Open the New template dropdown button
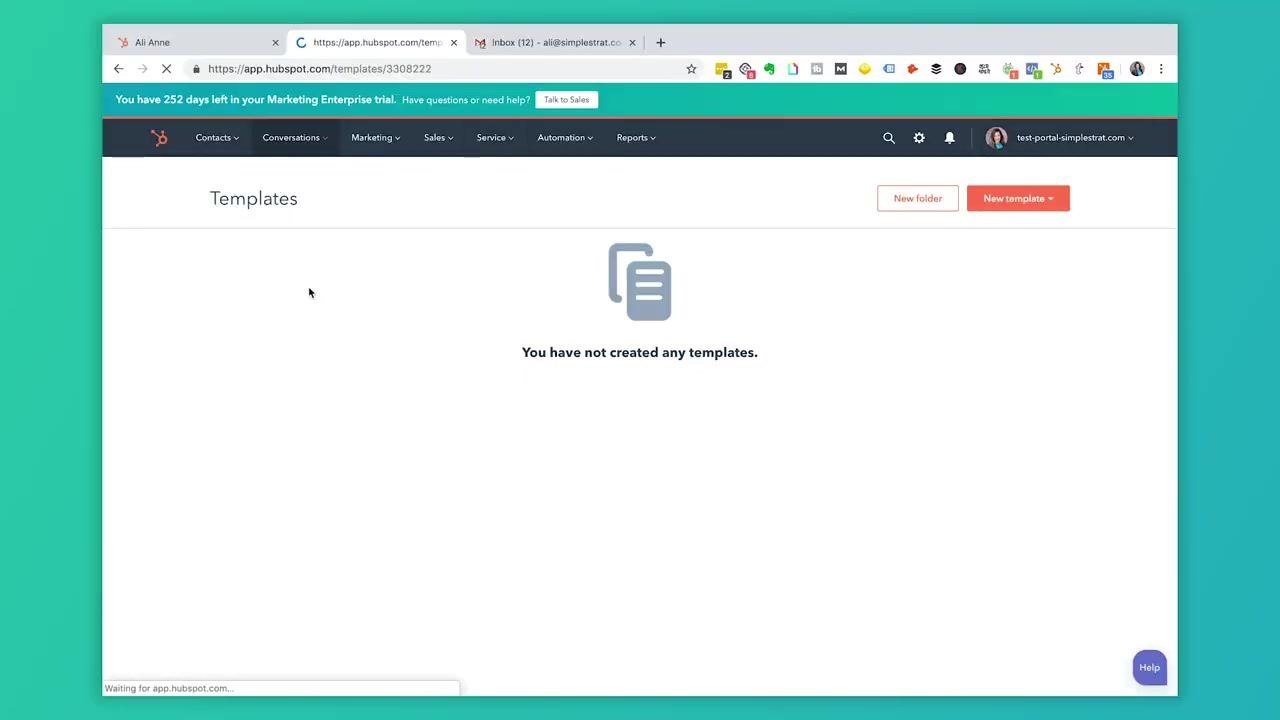This screenshot has height=720, width=1280. pyautogui.click(x=1018, y=198)
